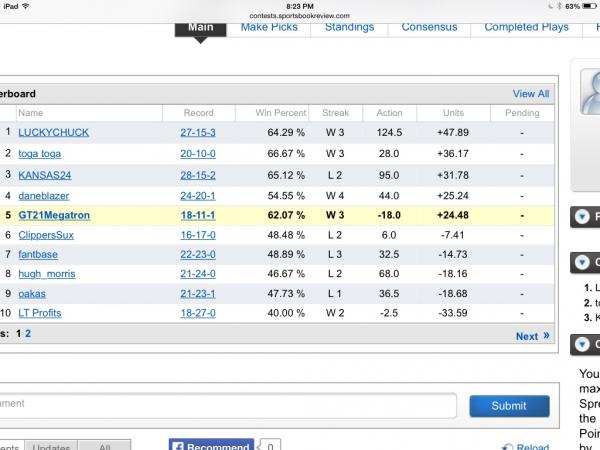The width and height of the screenshot is (600, 450).
Task: Go to Next leaderboard page
Action: [x=531, y=336]
